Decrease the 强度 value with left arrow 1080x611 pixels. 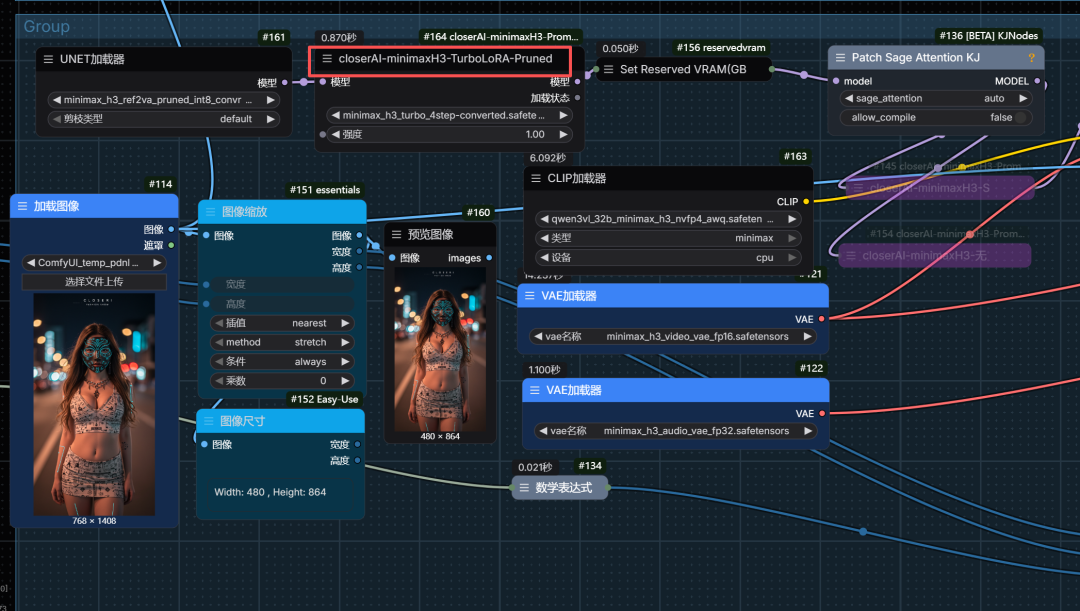point(335,134)
